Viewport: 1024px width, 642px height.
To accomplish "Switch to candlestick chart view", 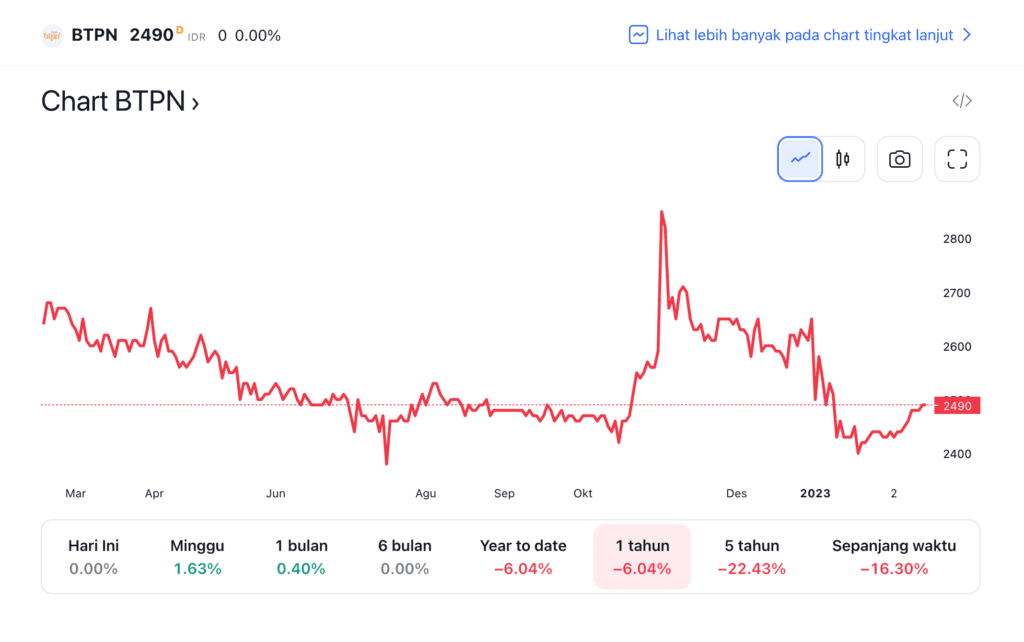I will click(842, 159).
